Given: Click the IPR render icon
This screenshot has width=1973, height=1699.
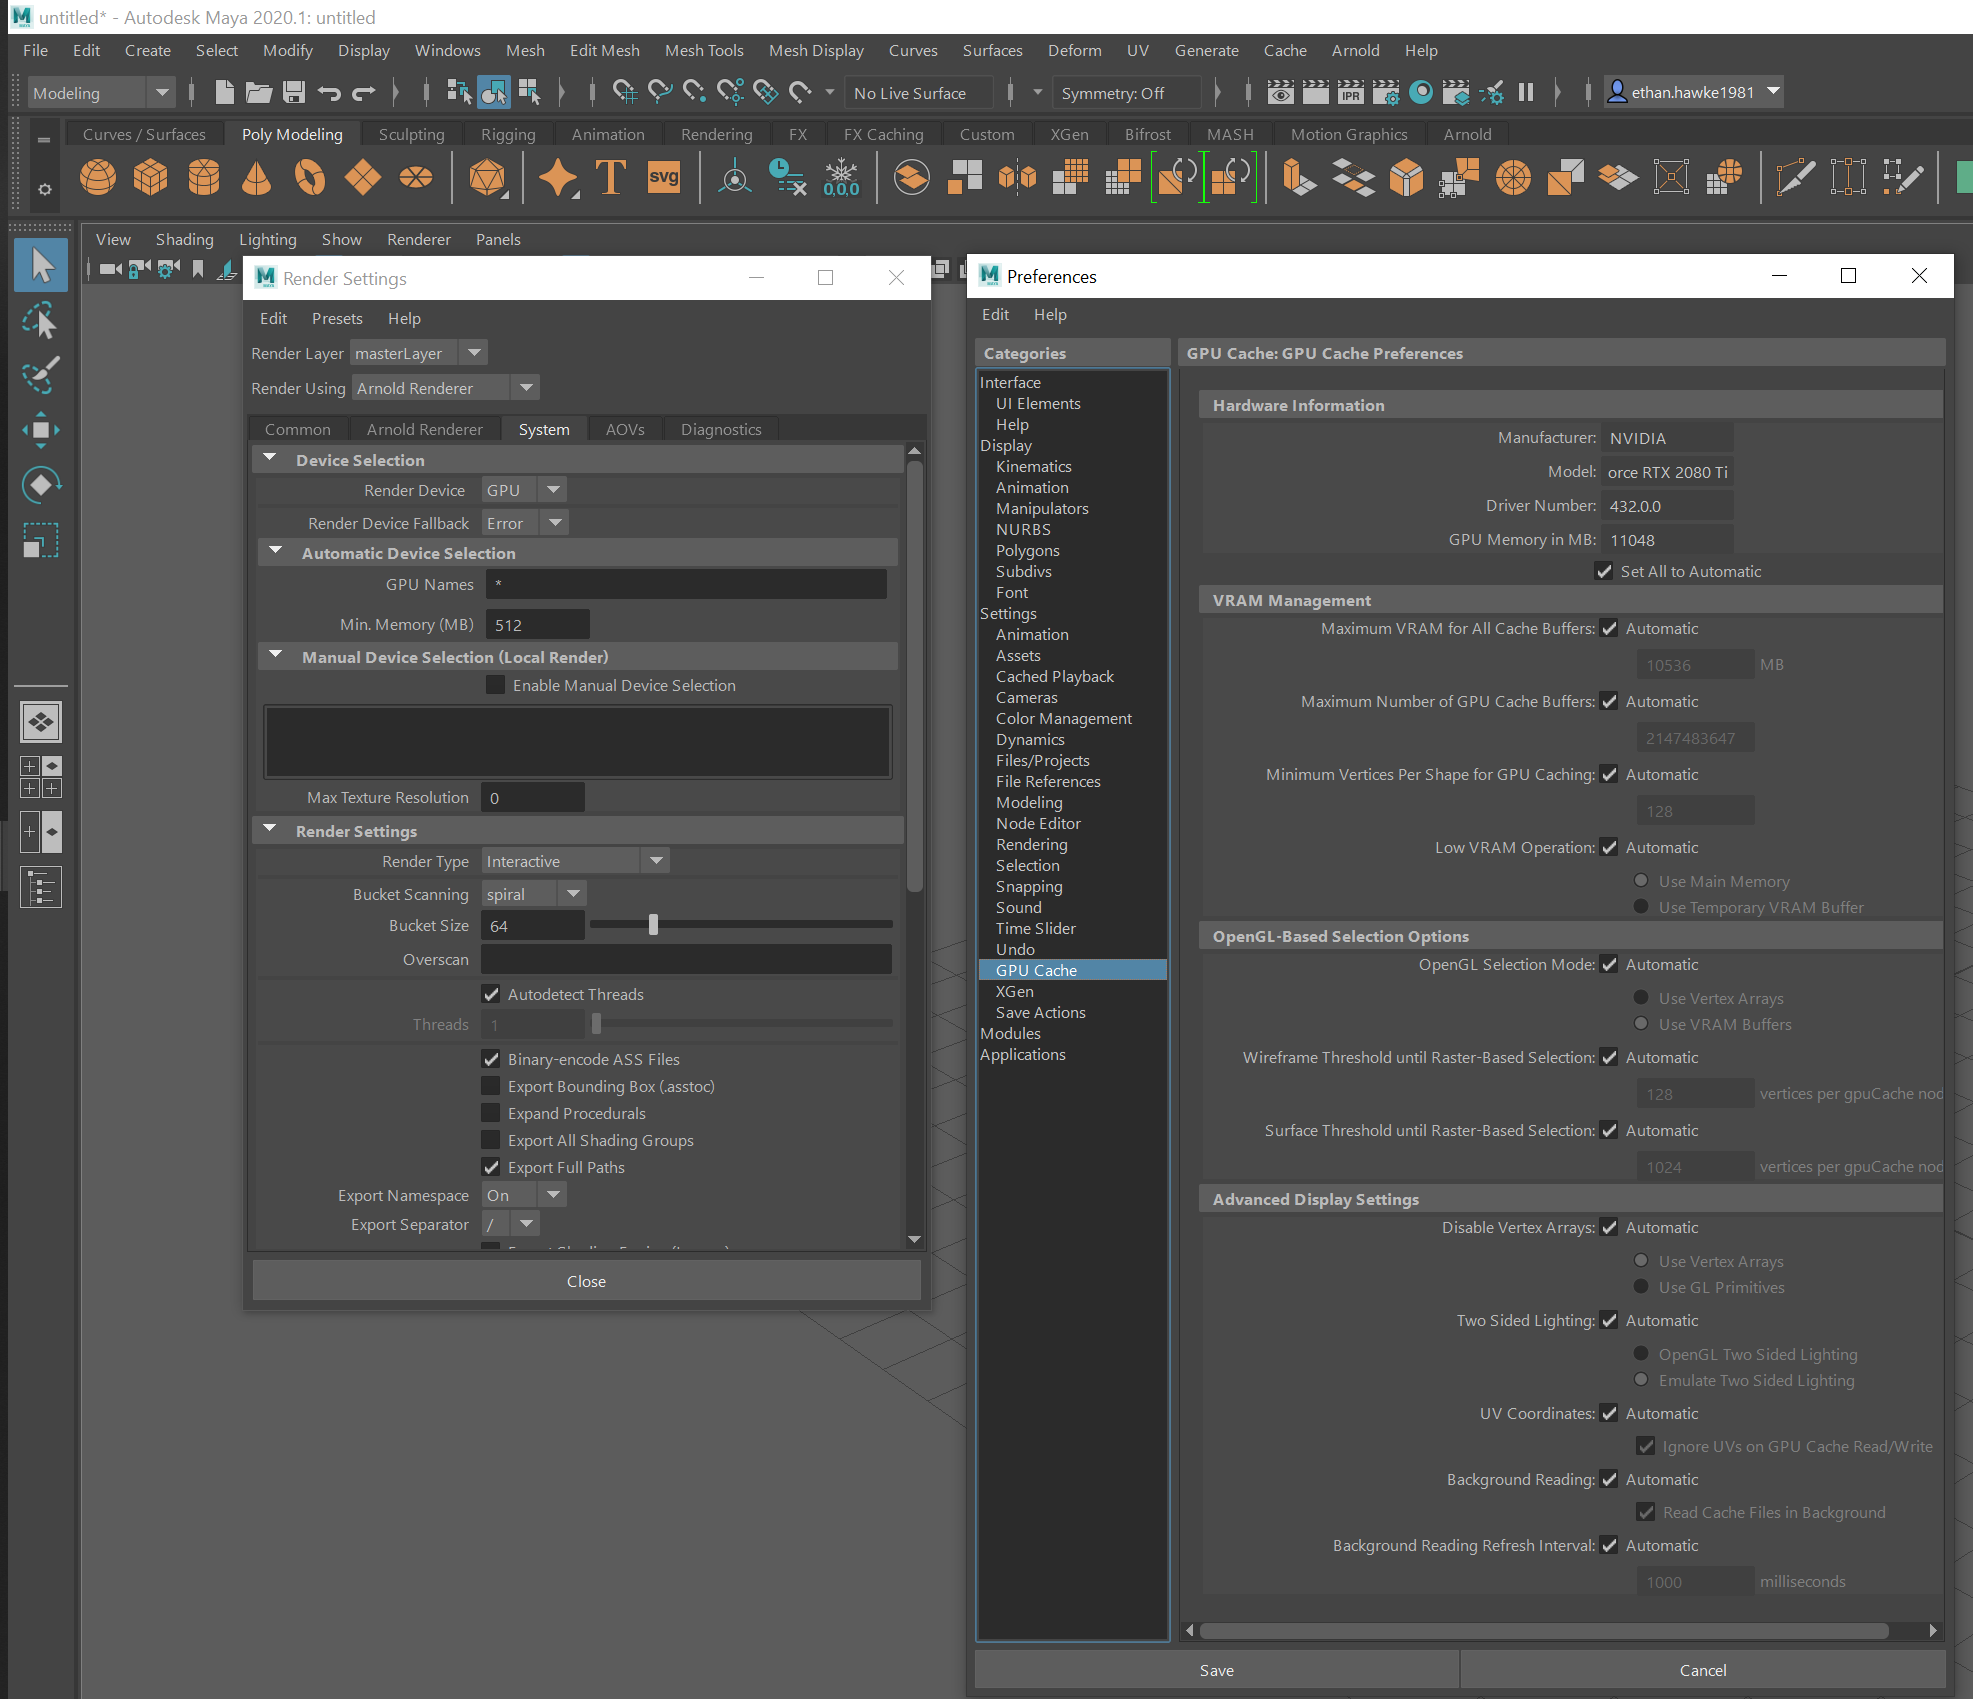Looking at the screenshot, I should tap(1350, 93).
